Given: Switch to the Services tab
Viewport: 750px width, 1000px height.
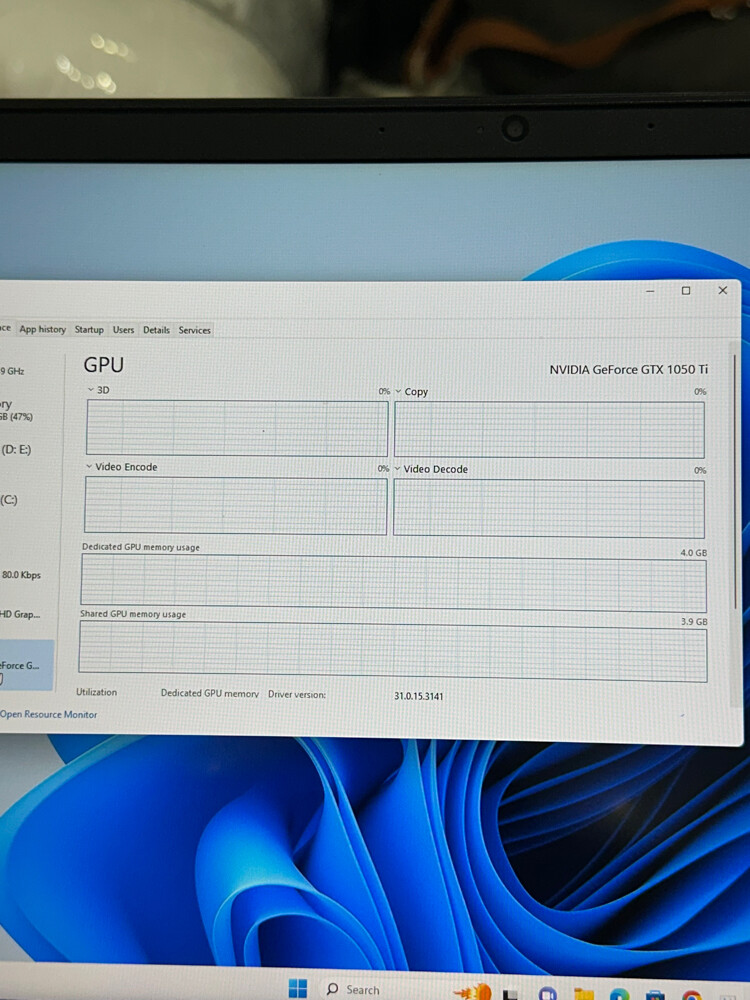Looking at the screenshot, I should click(x=195, y=330).
